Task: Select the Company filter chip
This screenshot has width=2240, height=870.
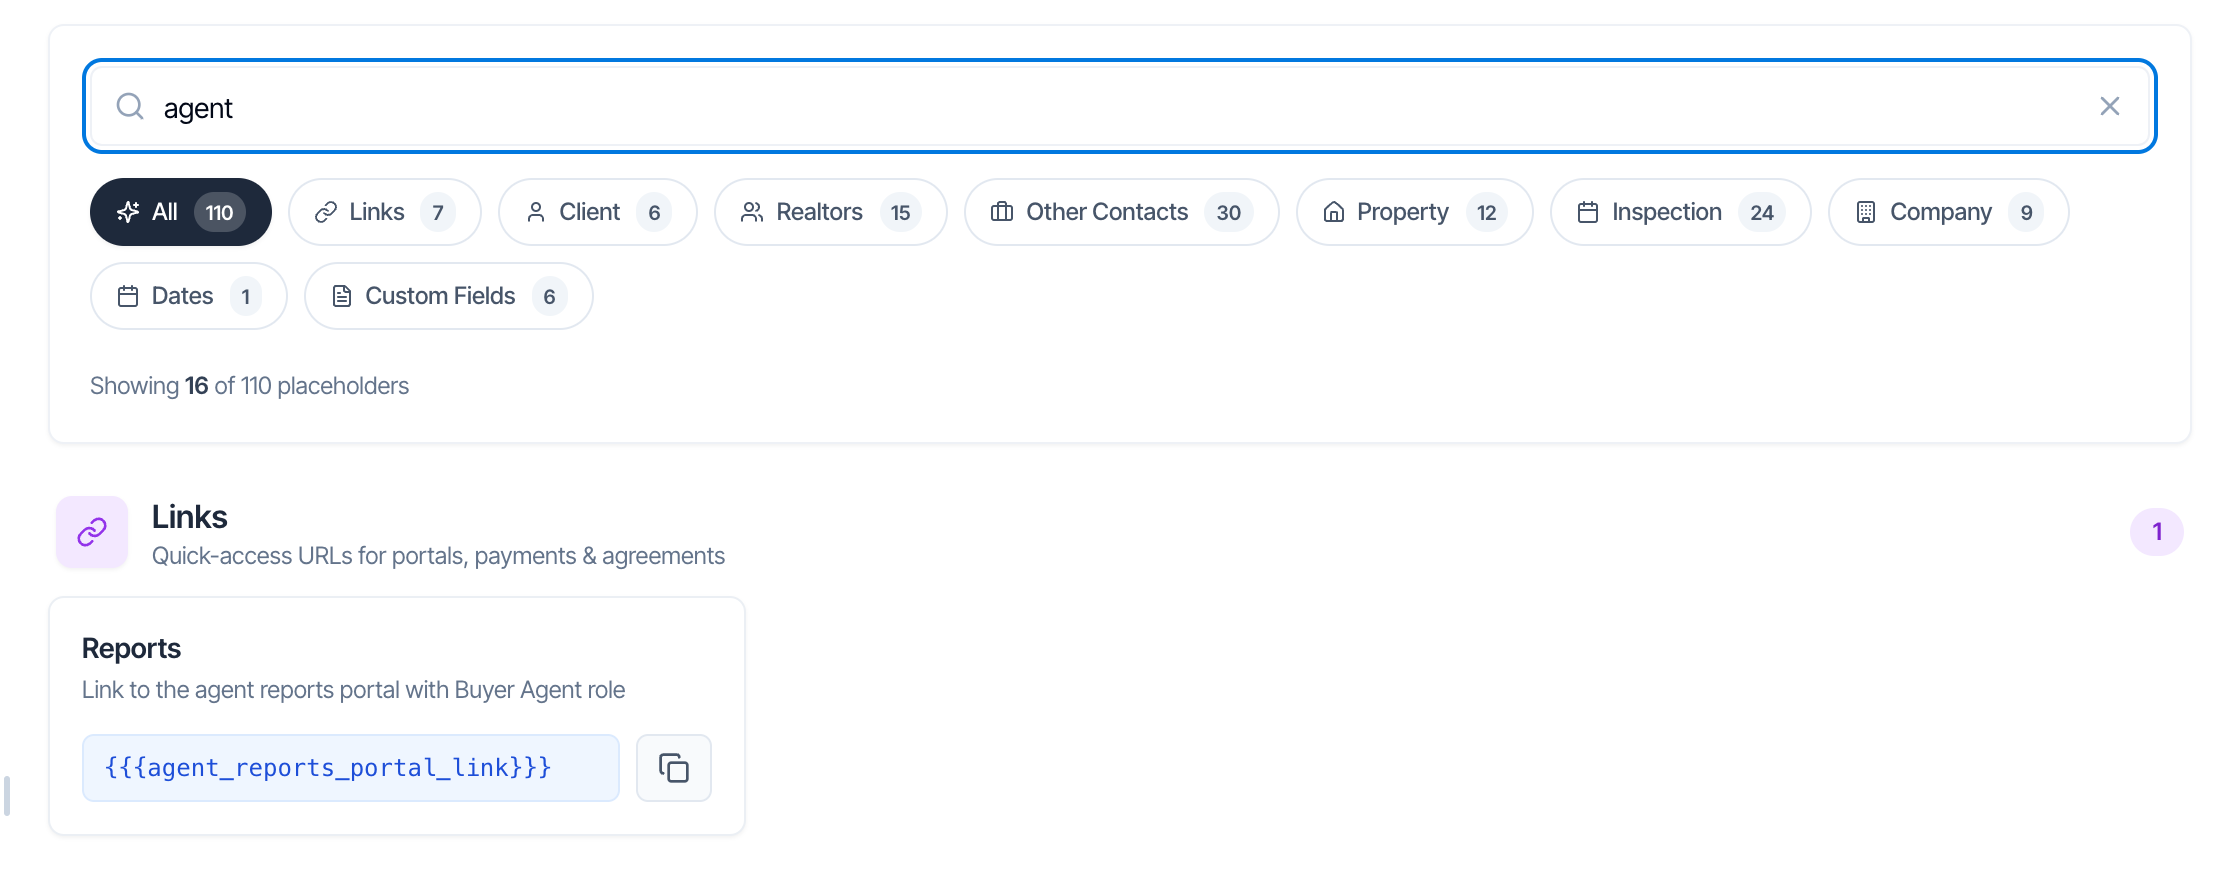Action: pos(1949,212)
